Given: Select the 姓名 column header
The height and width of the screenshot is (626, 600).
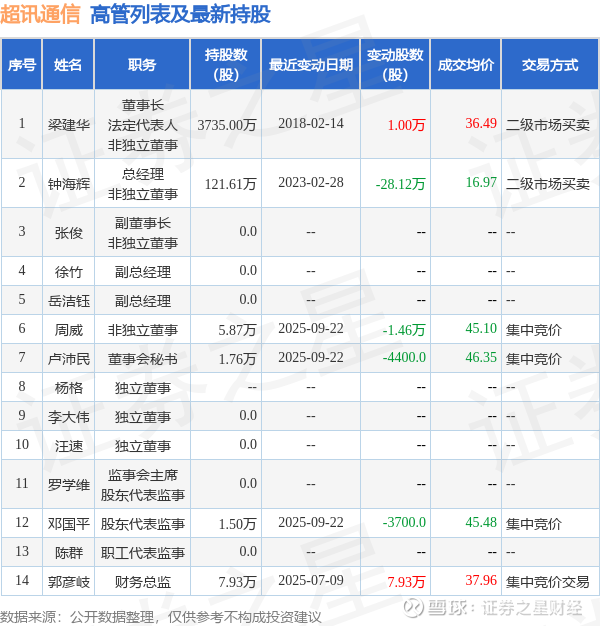Looking at the screenshot, I should coord(68,64).
